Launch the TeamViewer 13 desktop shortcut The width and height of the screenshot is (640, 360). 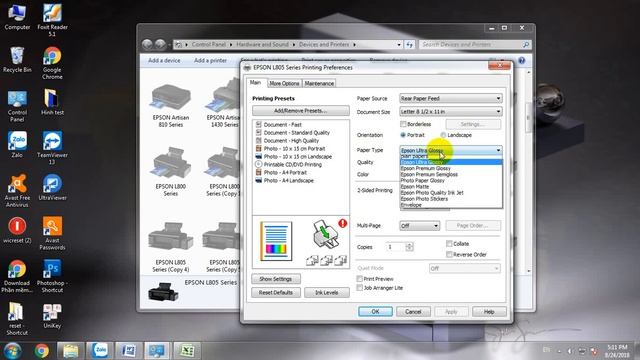click(52, 148)
